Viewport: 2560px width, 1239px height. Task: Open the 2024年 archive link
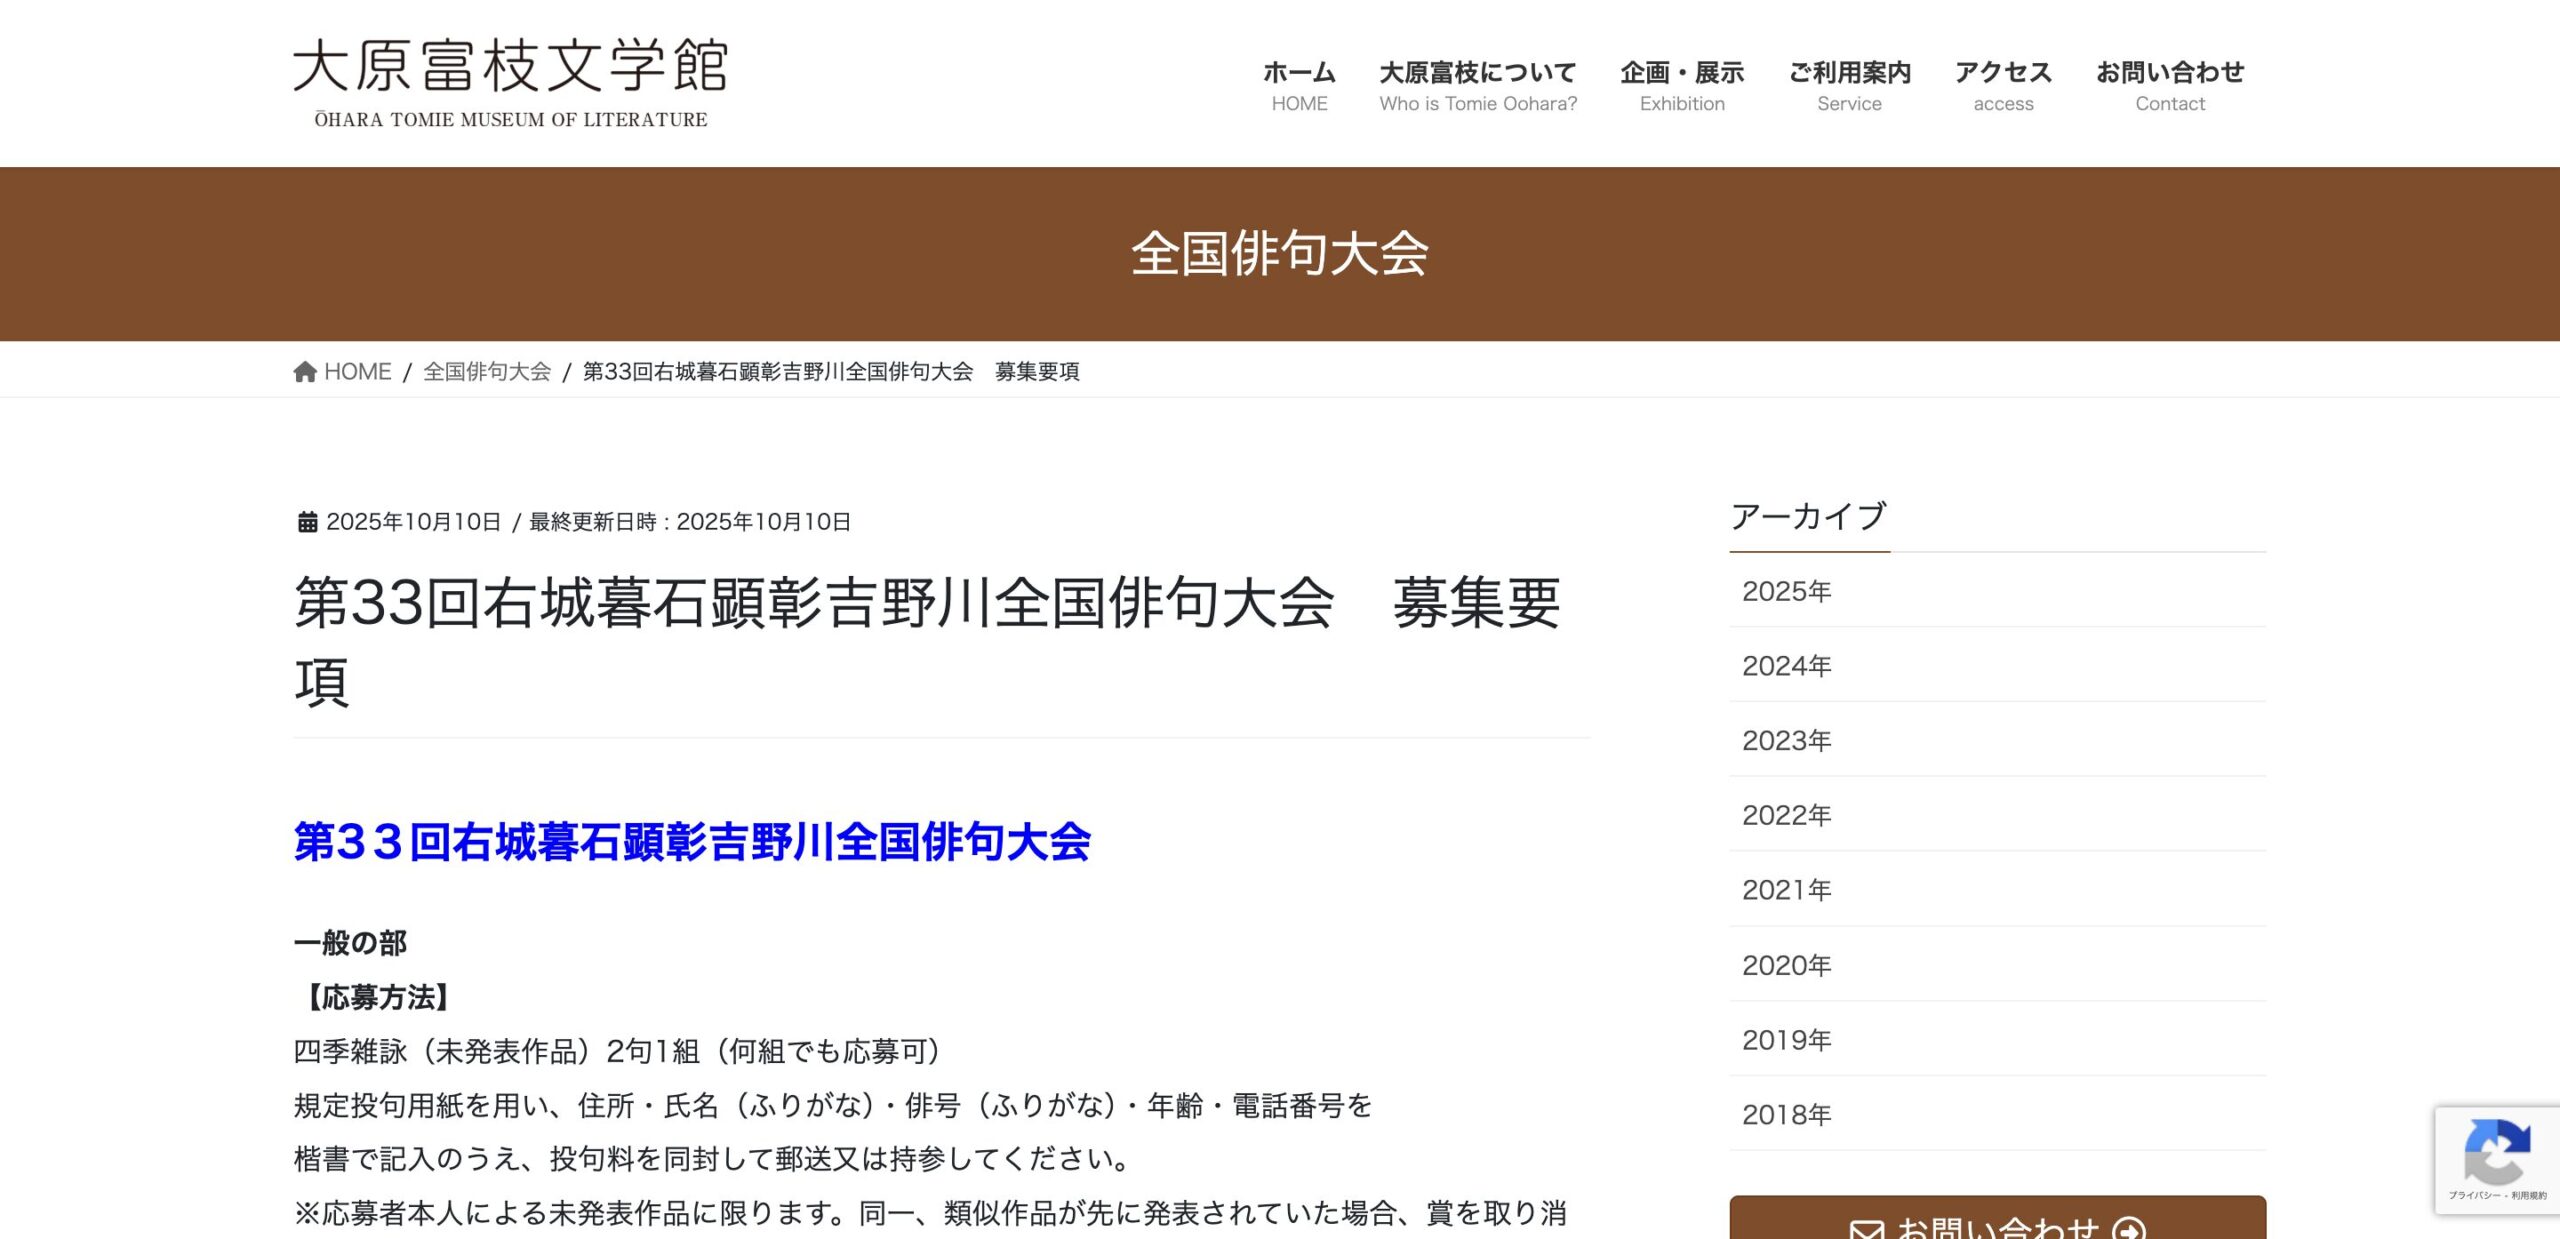coord(1786,666)
